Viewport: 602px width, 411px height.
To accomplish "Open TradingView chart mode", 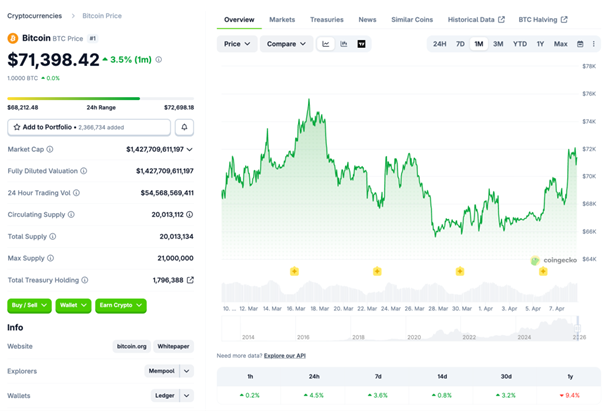I will tap(362, 44).
